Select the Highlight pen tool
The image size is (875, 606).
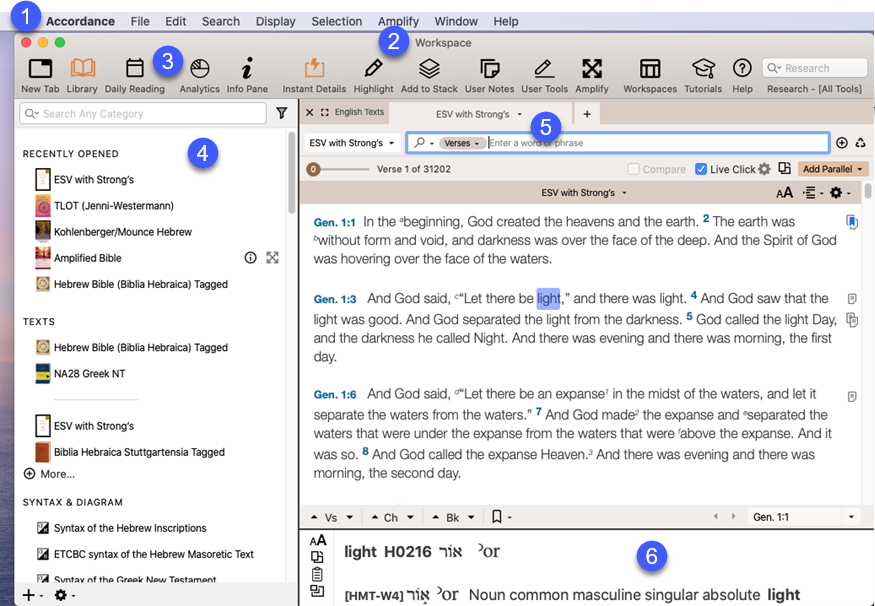click(373, 69)
